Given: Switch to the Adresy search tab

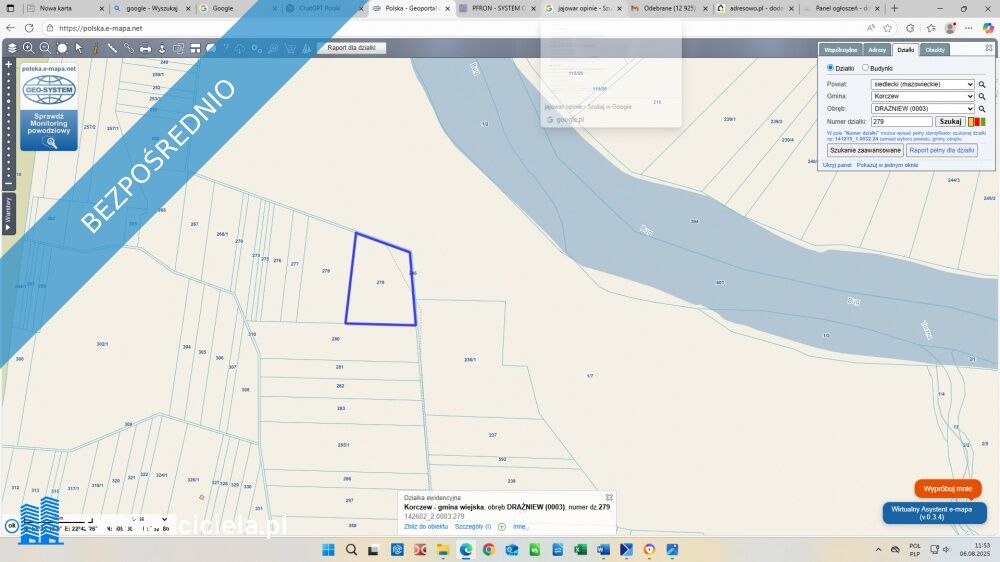Looking at the screenshot, I should pos(877,49).
